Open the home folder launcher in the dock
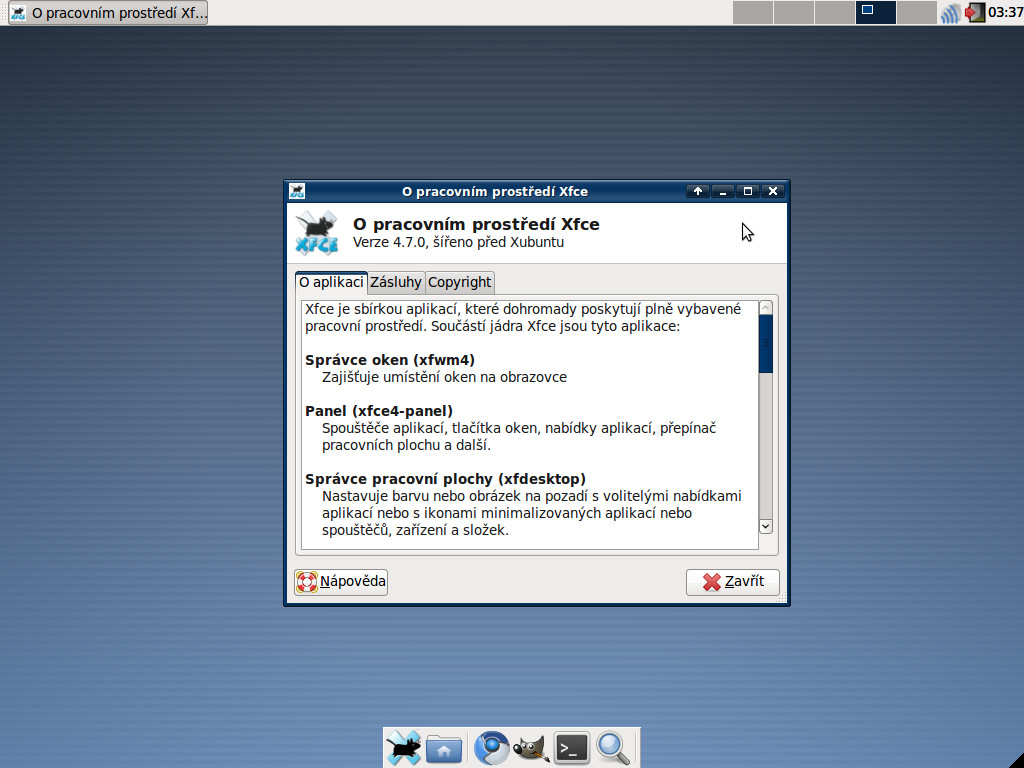 point(444,748)
